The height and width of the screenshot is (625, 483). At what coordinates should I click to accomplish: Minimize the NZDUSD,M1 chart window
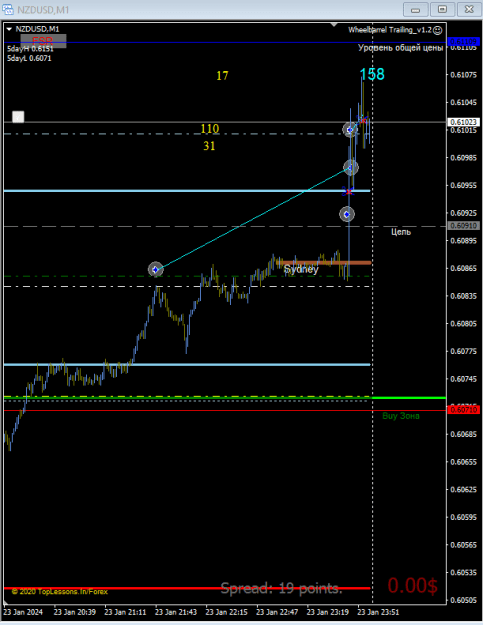(416, 9)
